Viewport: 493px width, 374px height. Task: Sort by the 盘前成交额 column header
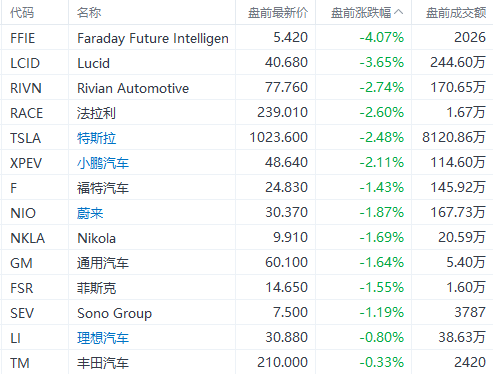click(x=456, y=13)
